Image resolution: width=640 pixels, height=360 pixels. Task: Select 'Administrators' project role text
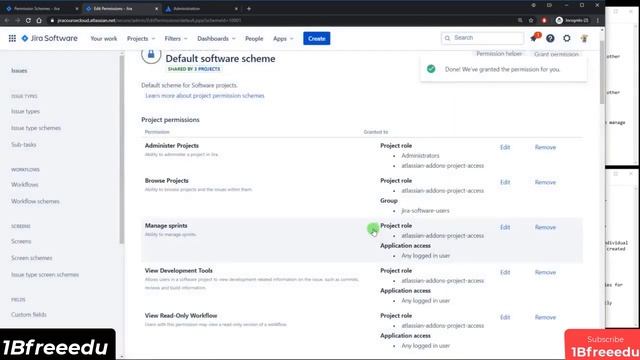click(x=420, y=156)
